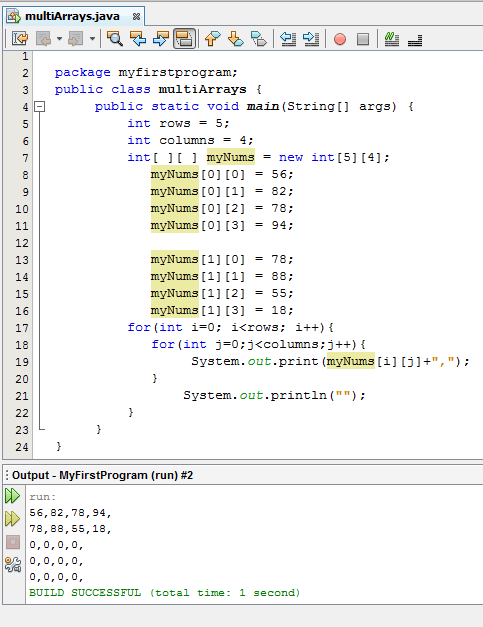
Task: Click the Shift Line Left icon
Action: [288, 39]
